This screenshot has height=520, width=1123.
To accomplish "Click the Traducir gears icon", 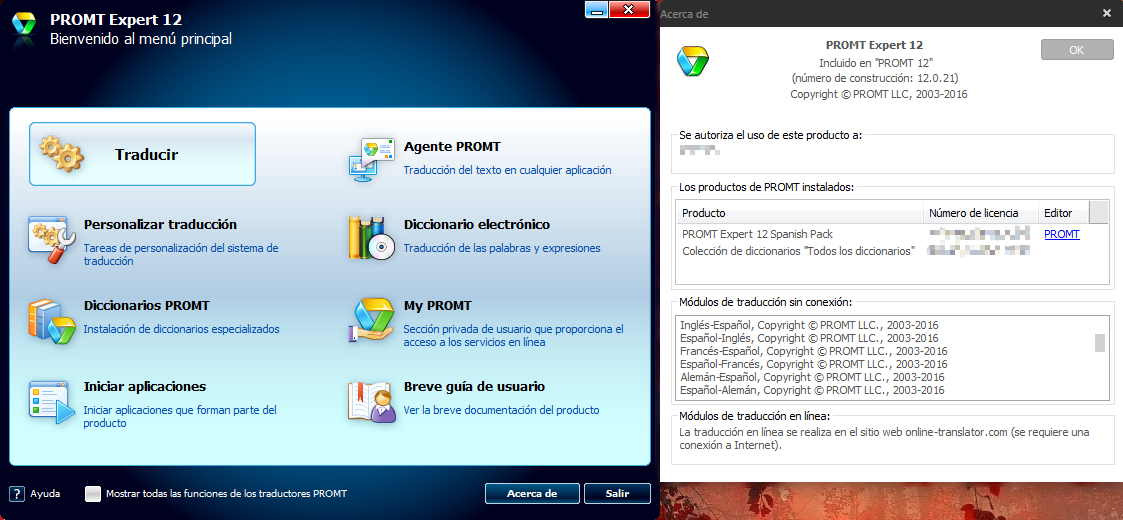I will tap(61, 153).
